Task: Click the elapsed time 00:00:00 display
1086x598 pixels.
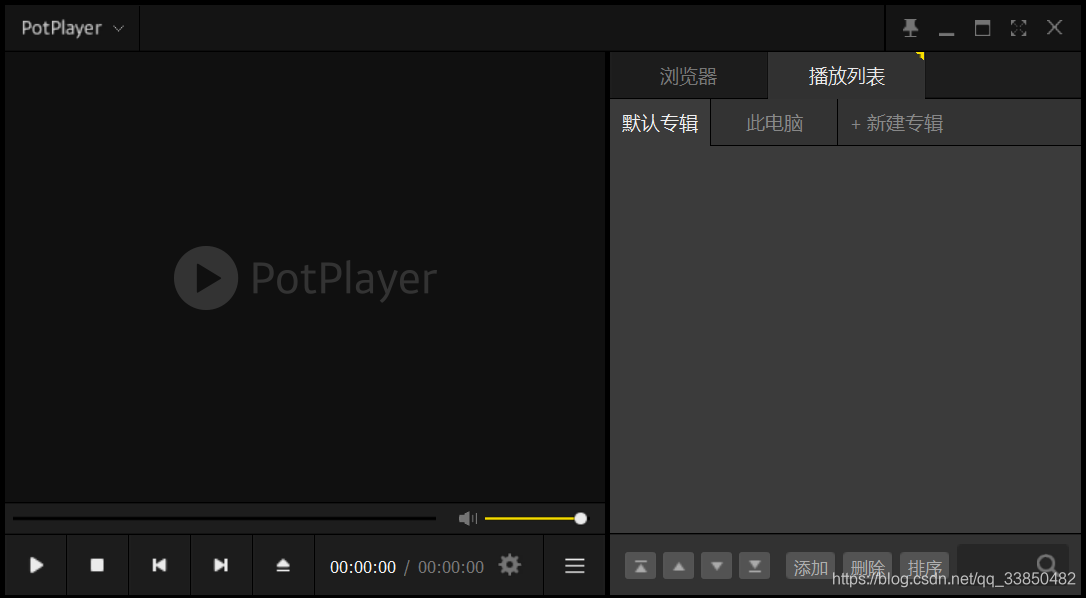Action: point(363,567)
